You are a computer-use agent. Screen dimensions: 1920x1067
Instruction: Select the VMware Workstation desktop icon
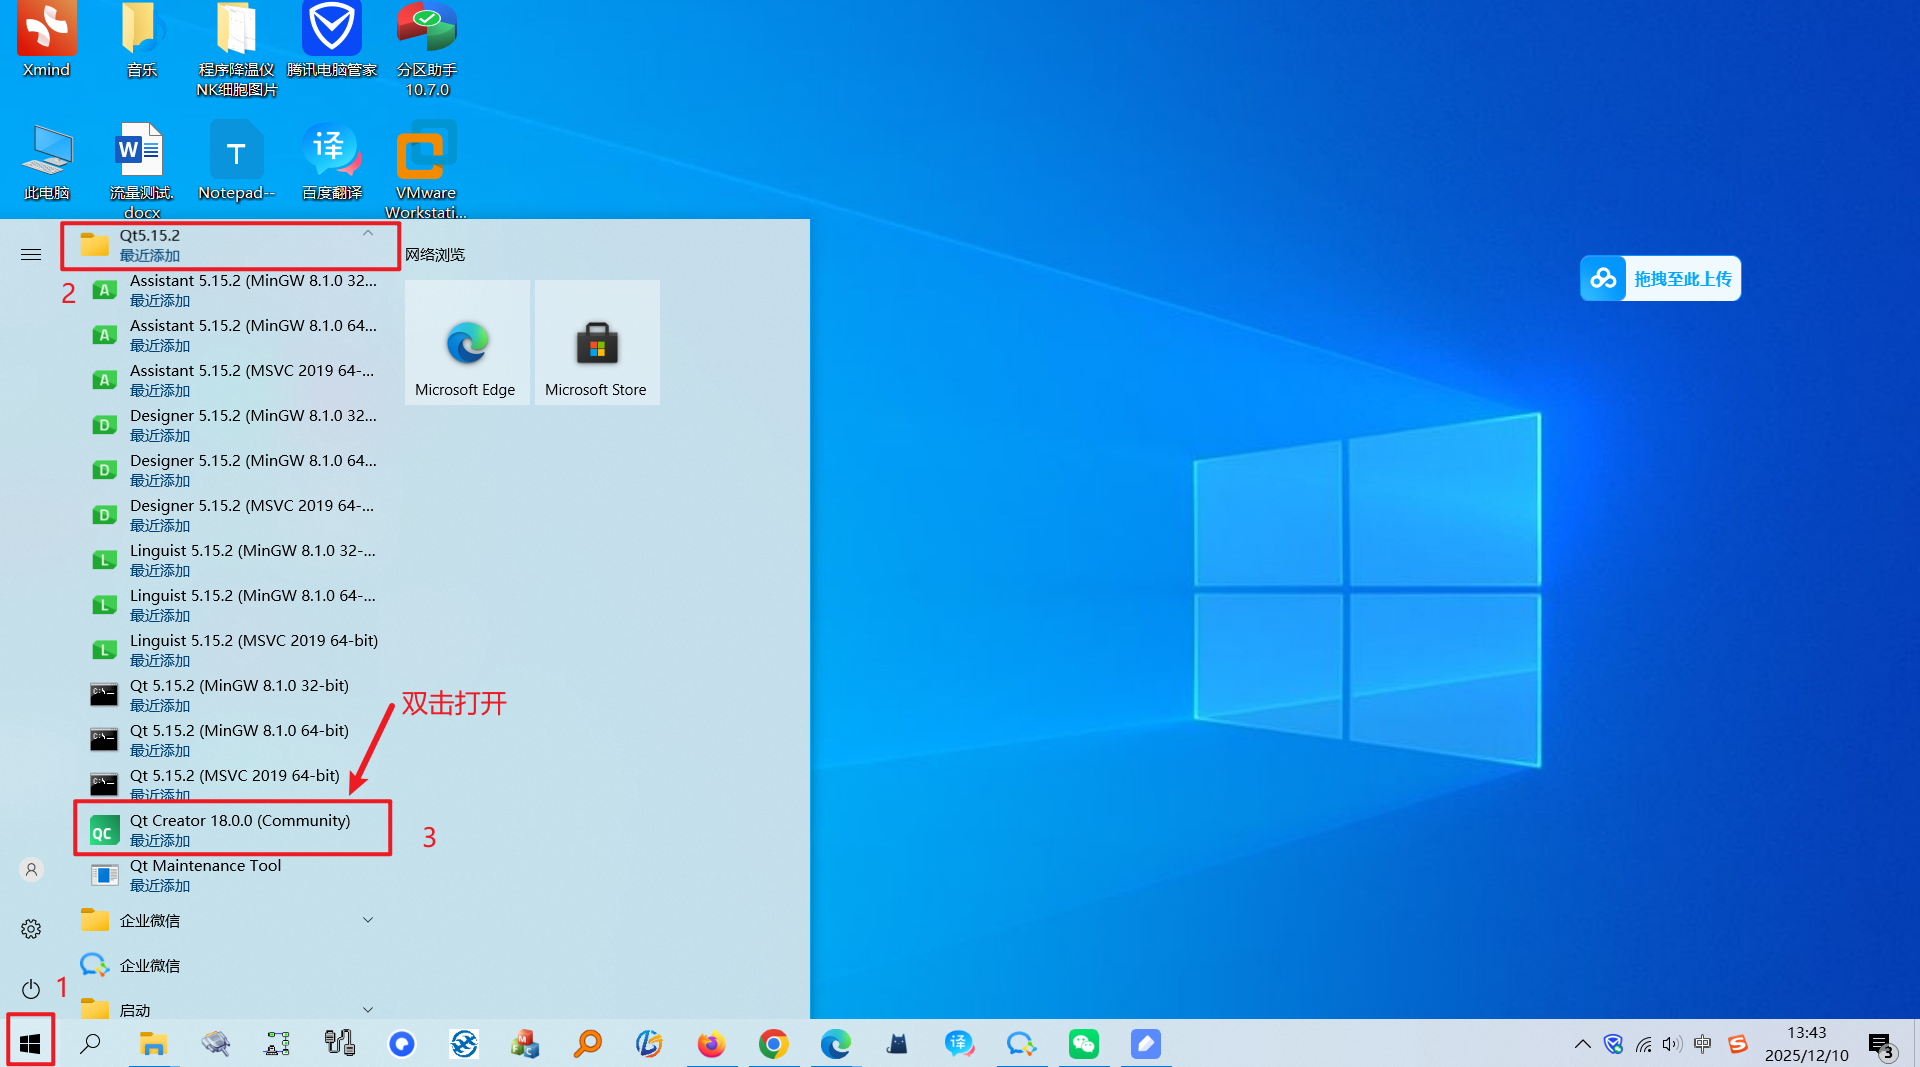(x=426, y=170)
